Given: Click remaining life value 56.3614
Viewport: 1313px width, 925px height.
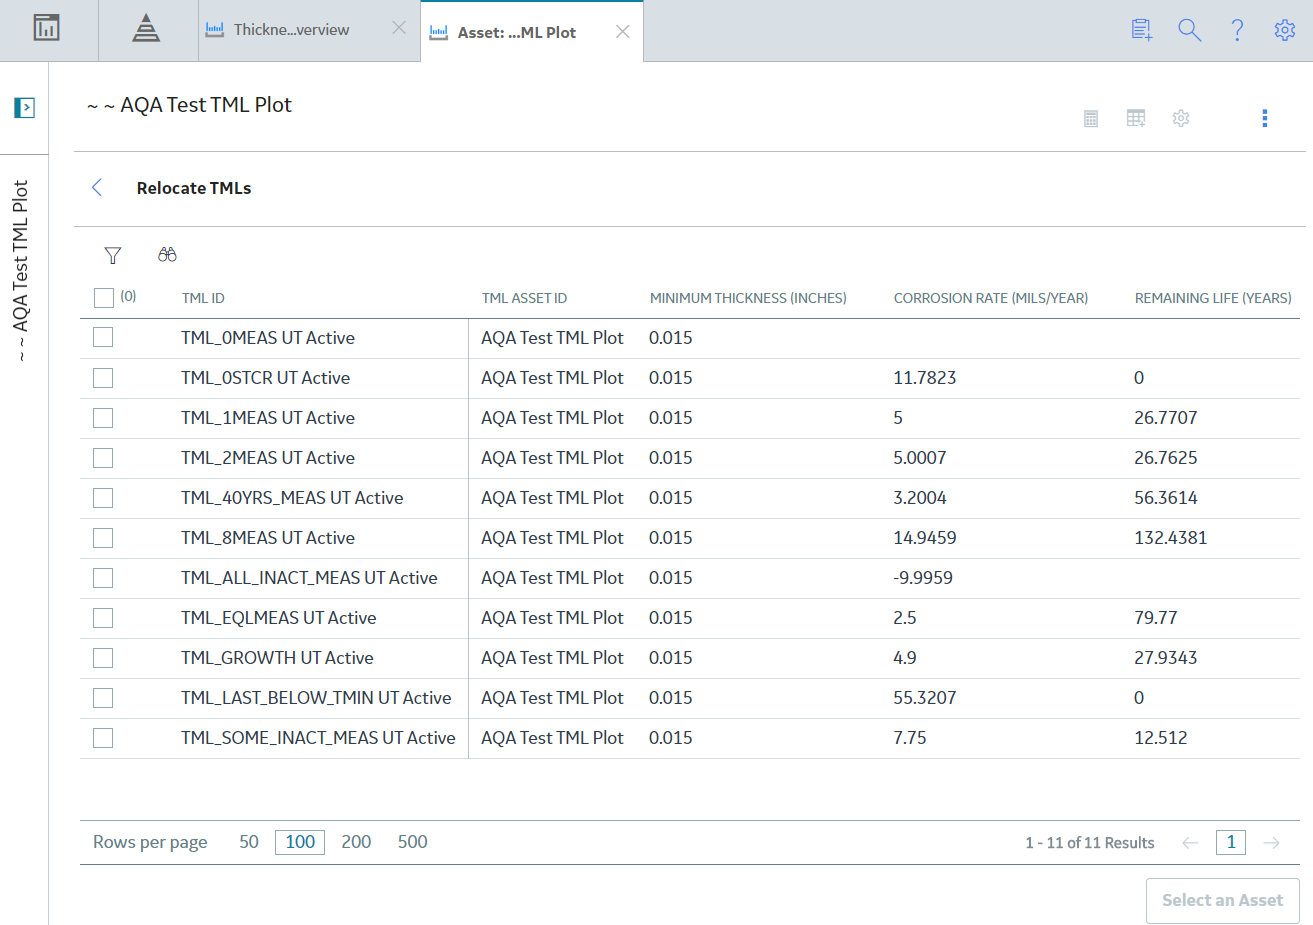Looking at the screenshot, I should [1166, 498].
